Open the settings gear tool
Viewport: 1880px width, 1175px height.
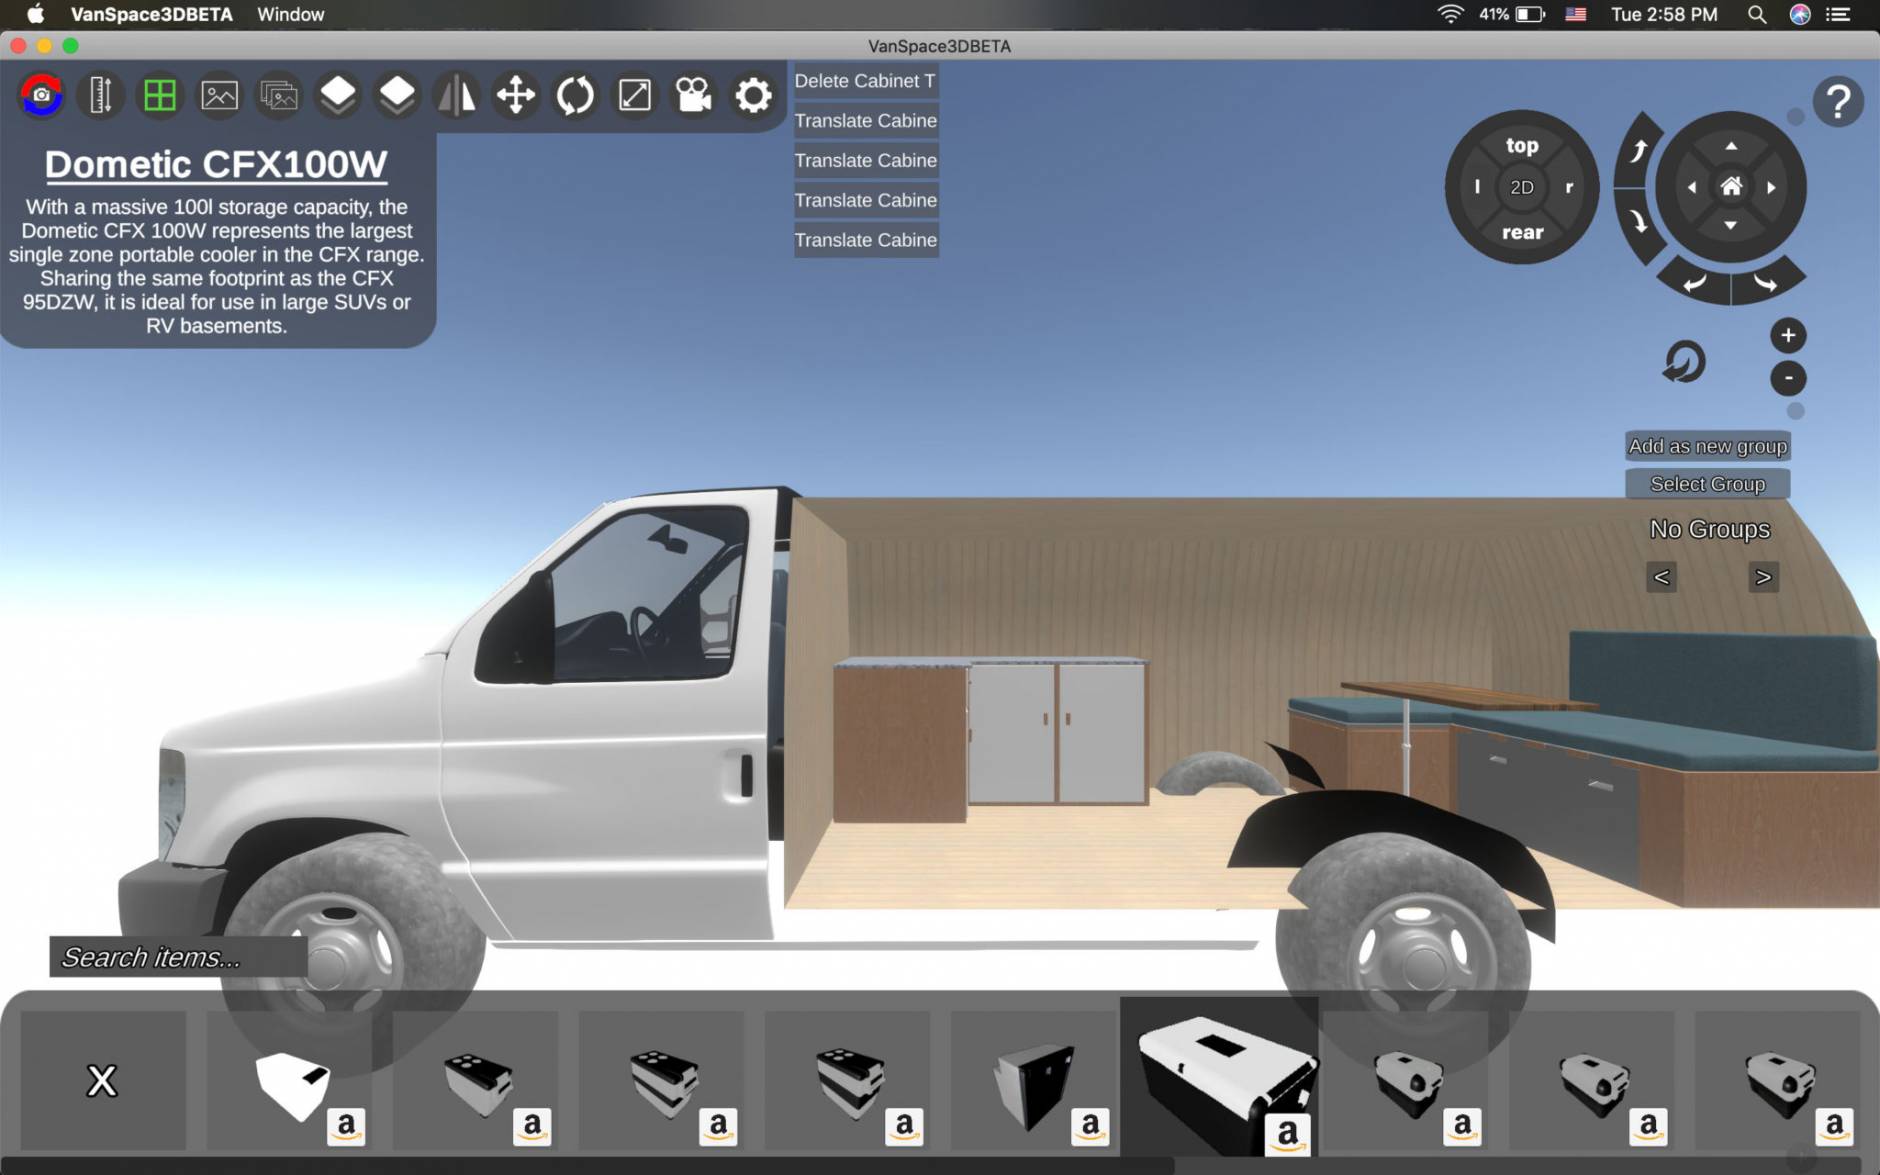[754, 95]
